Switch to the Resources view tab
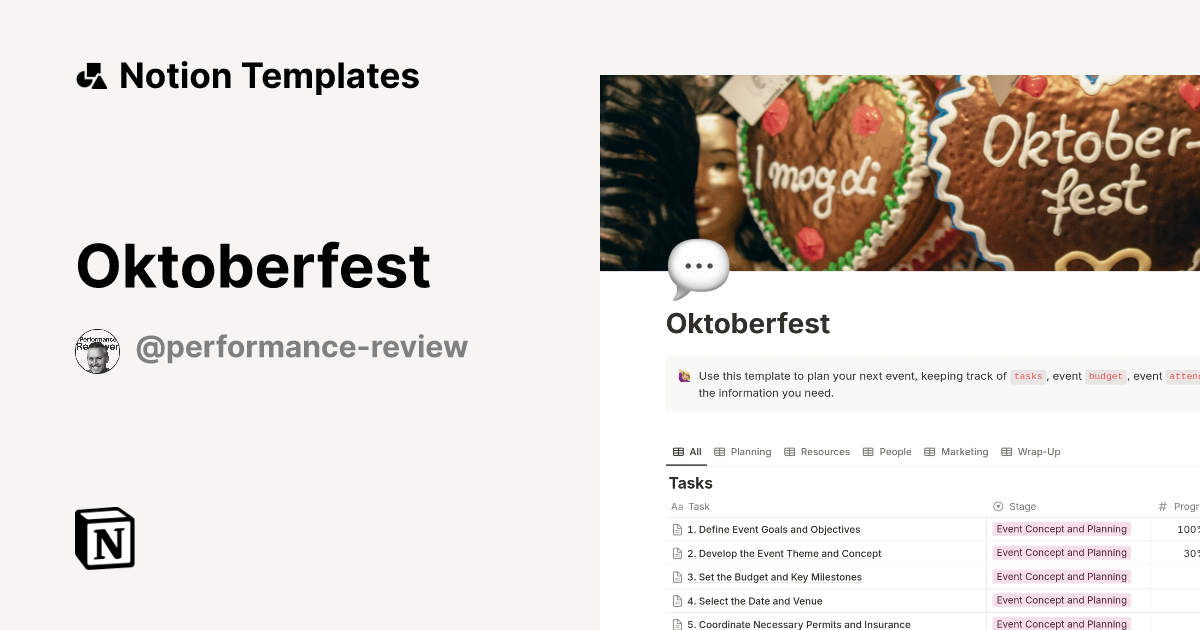This screenshot has height=630, width=1200. coord(824,451)
